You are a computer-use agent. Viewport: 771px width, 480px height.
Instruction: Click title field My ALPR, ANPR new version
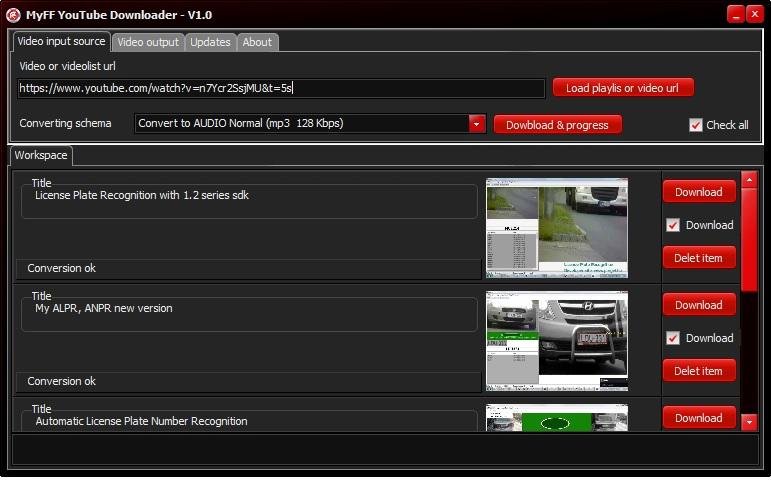pyautogui.click(x=249, y=315)
